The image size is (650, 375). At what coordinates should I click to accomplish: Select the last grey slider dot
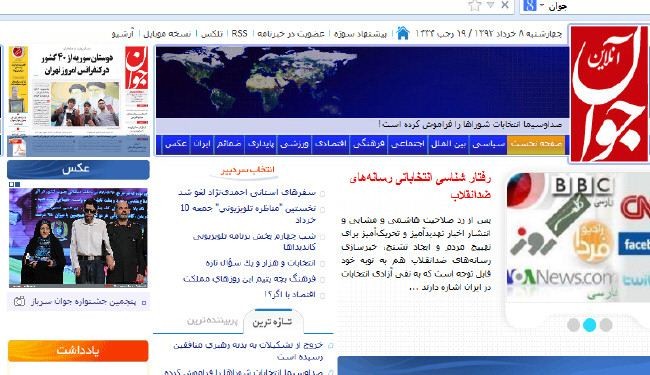click(x=606, y=324)
